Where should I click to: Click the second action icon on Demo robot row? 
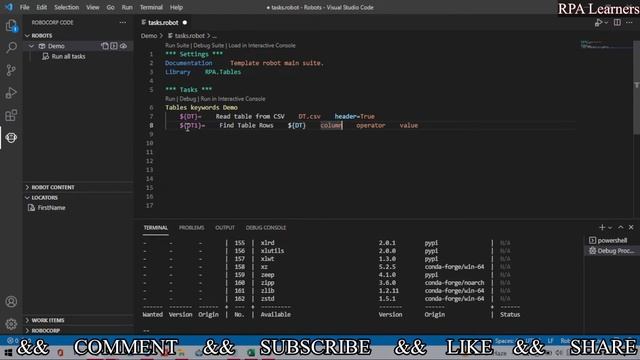(114, 46)
